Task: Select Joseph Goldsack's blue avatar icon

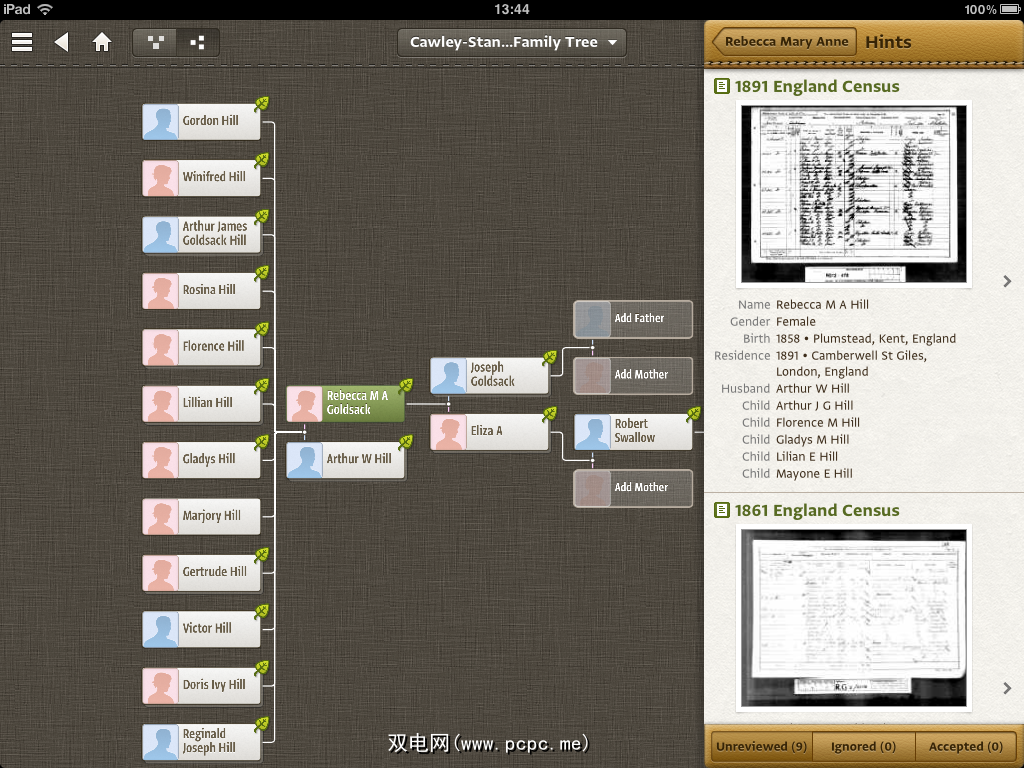Action: pos(449,375)
